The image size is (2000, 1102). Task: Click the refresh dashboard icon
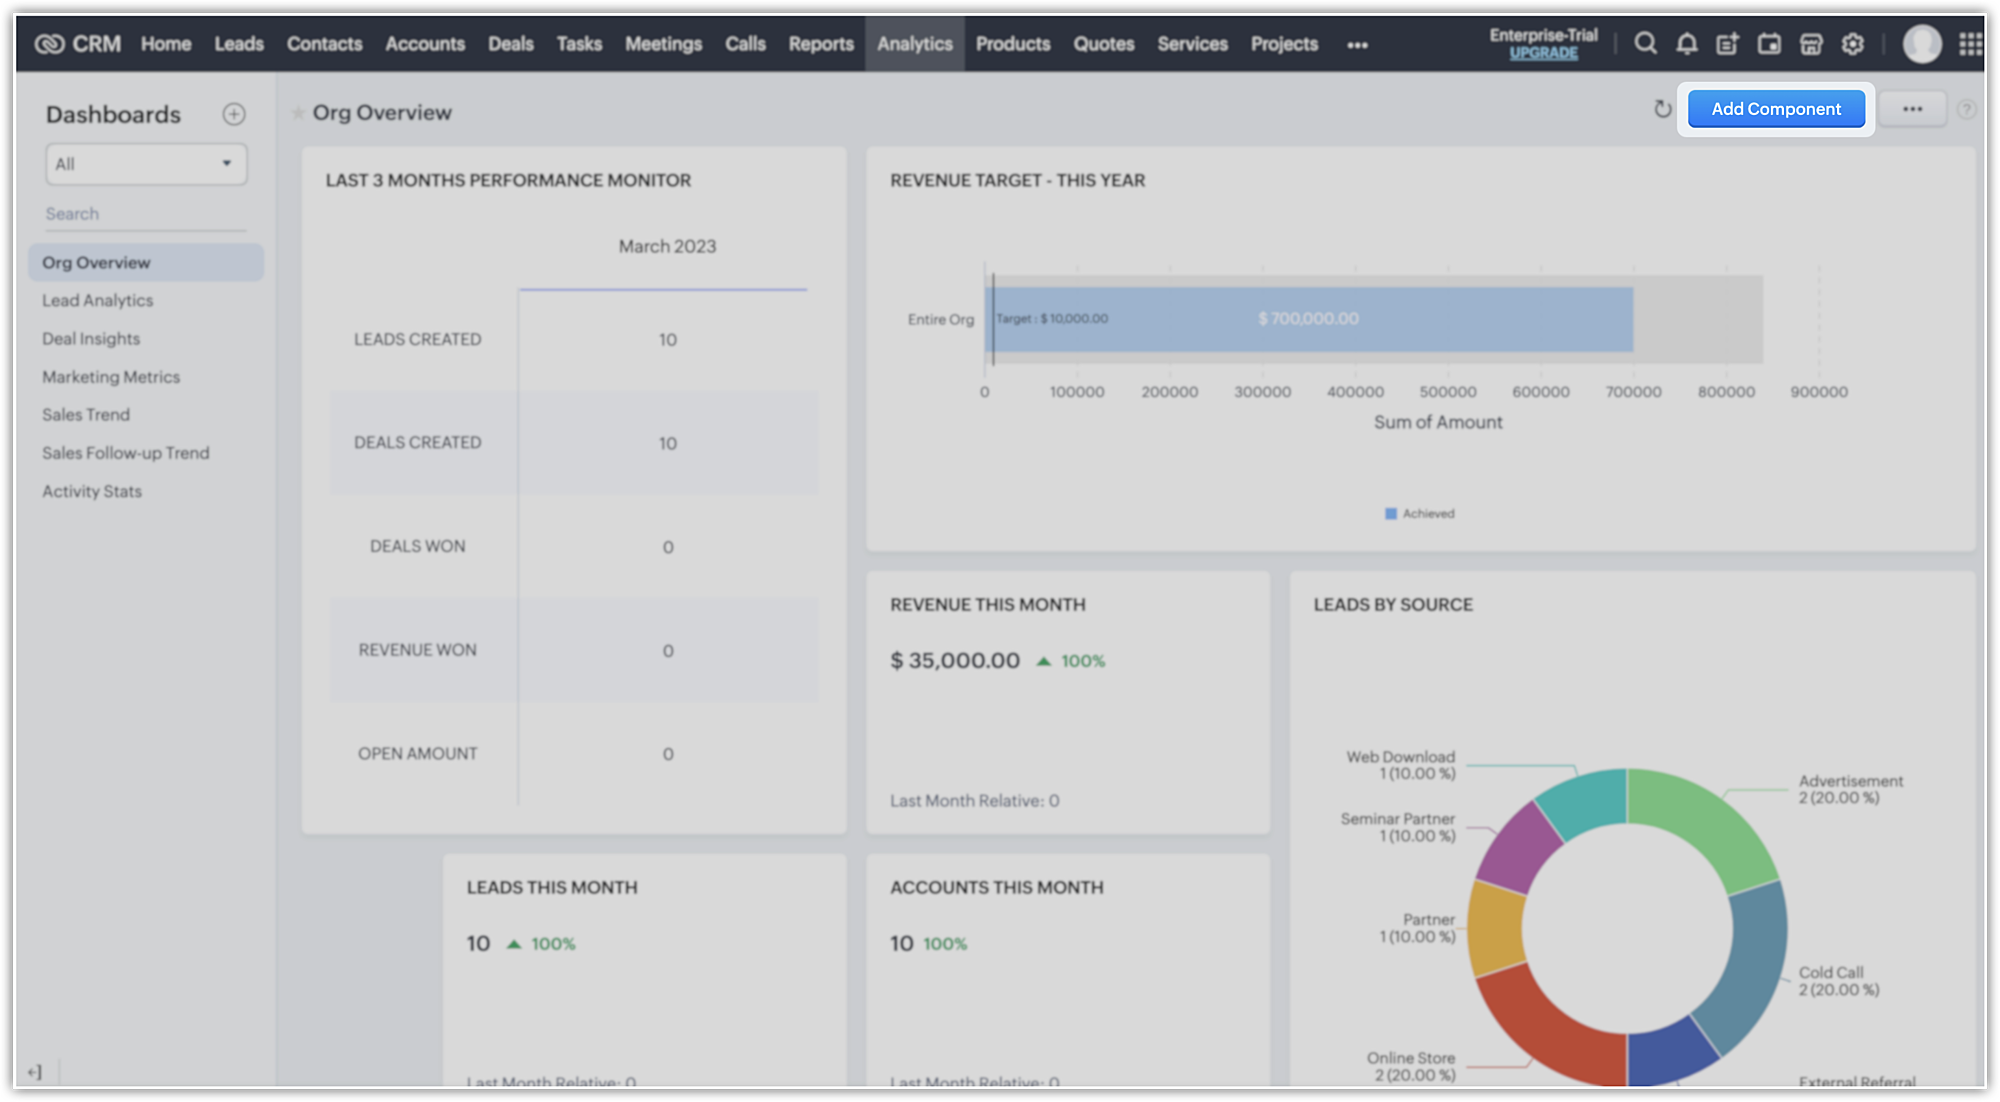[x=1662, y=109]
